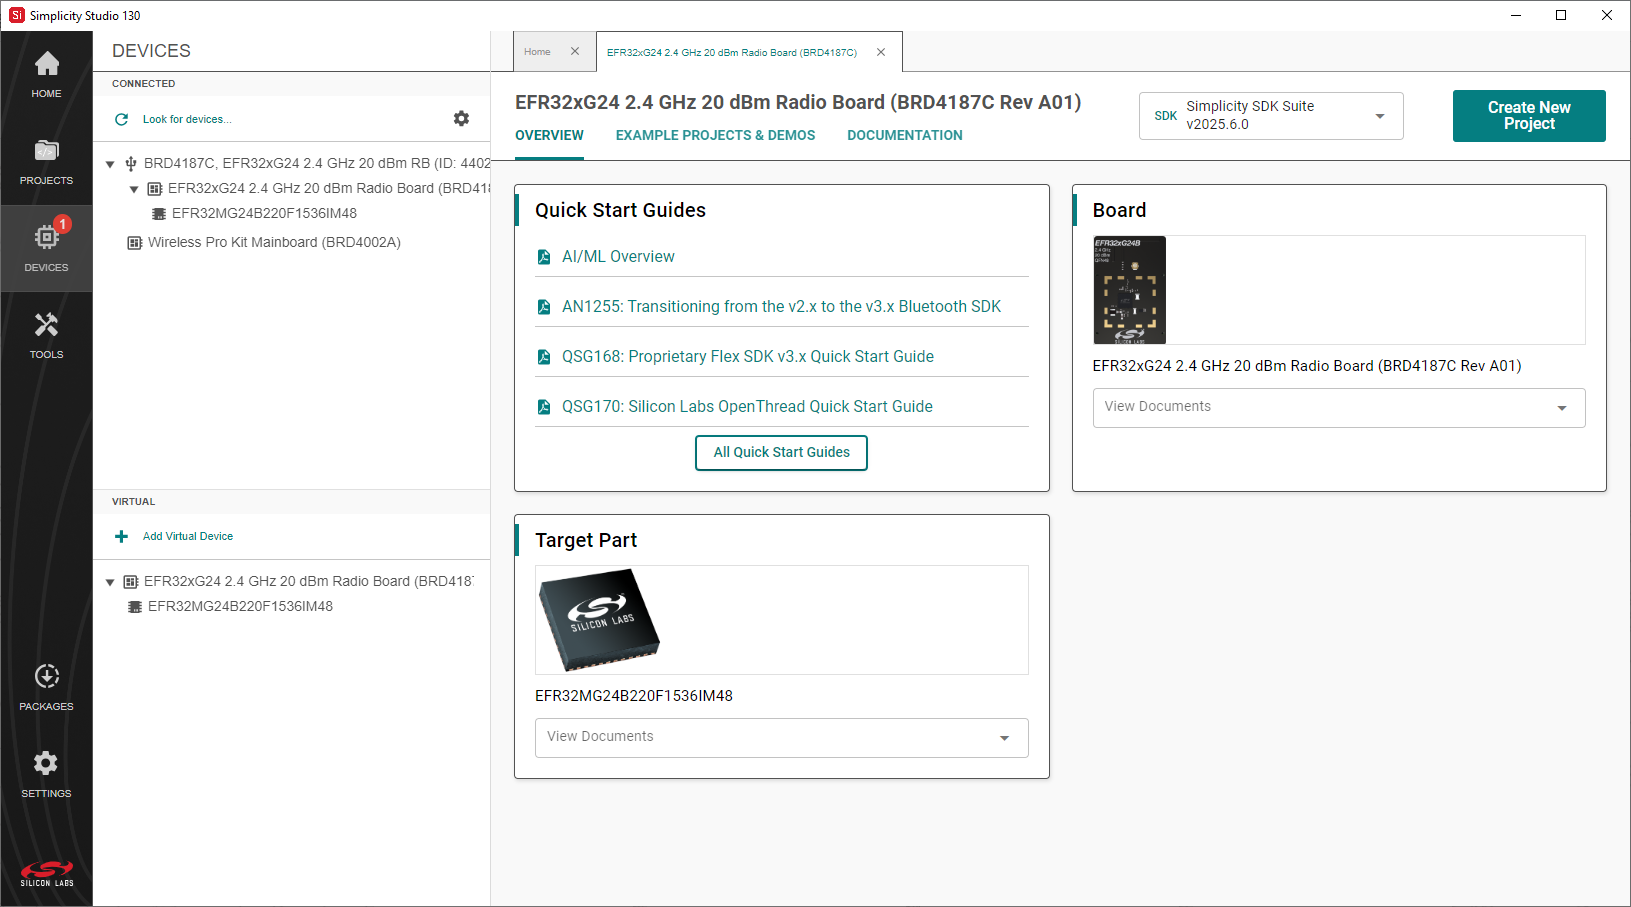Open AN1255 Bluetooth SDK transition guide
1631x907 pixels.
pos(781,307)
